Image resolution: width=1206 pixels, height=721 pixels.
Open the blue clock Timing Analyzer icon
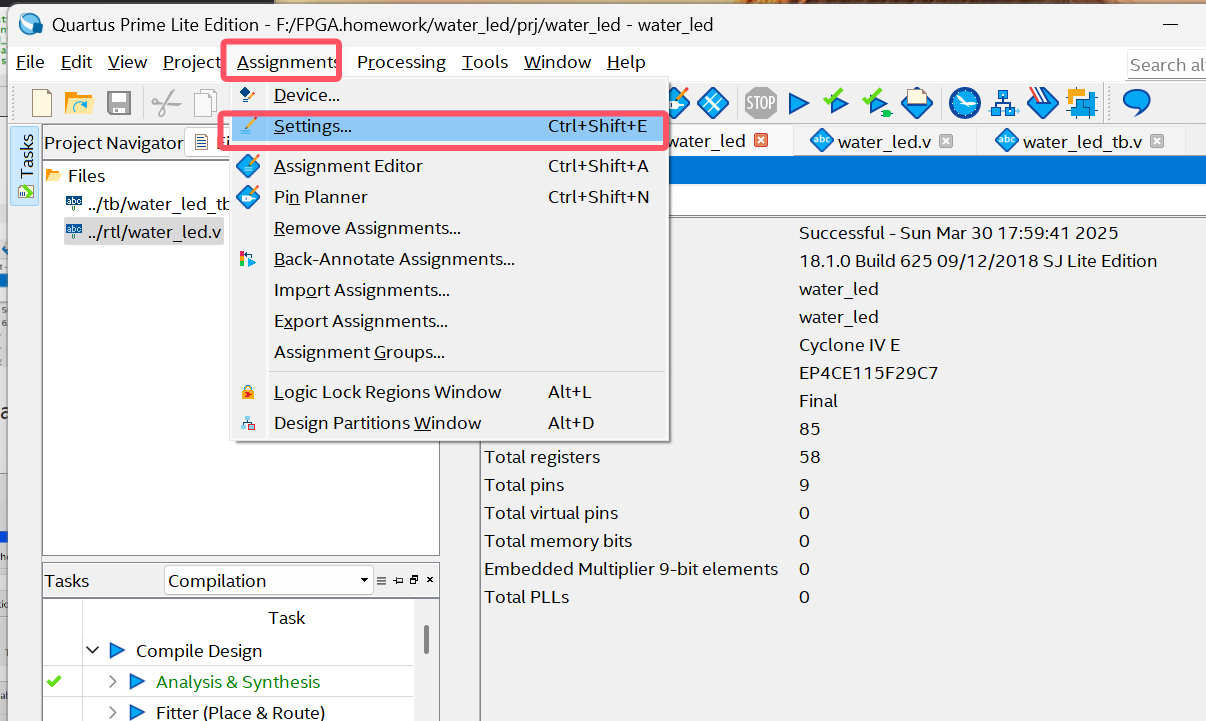click(x=965, y=102)
